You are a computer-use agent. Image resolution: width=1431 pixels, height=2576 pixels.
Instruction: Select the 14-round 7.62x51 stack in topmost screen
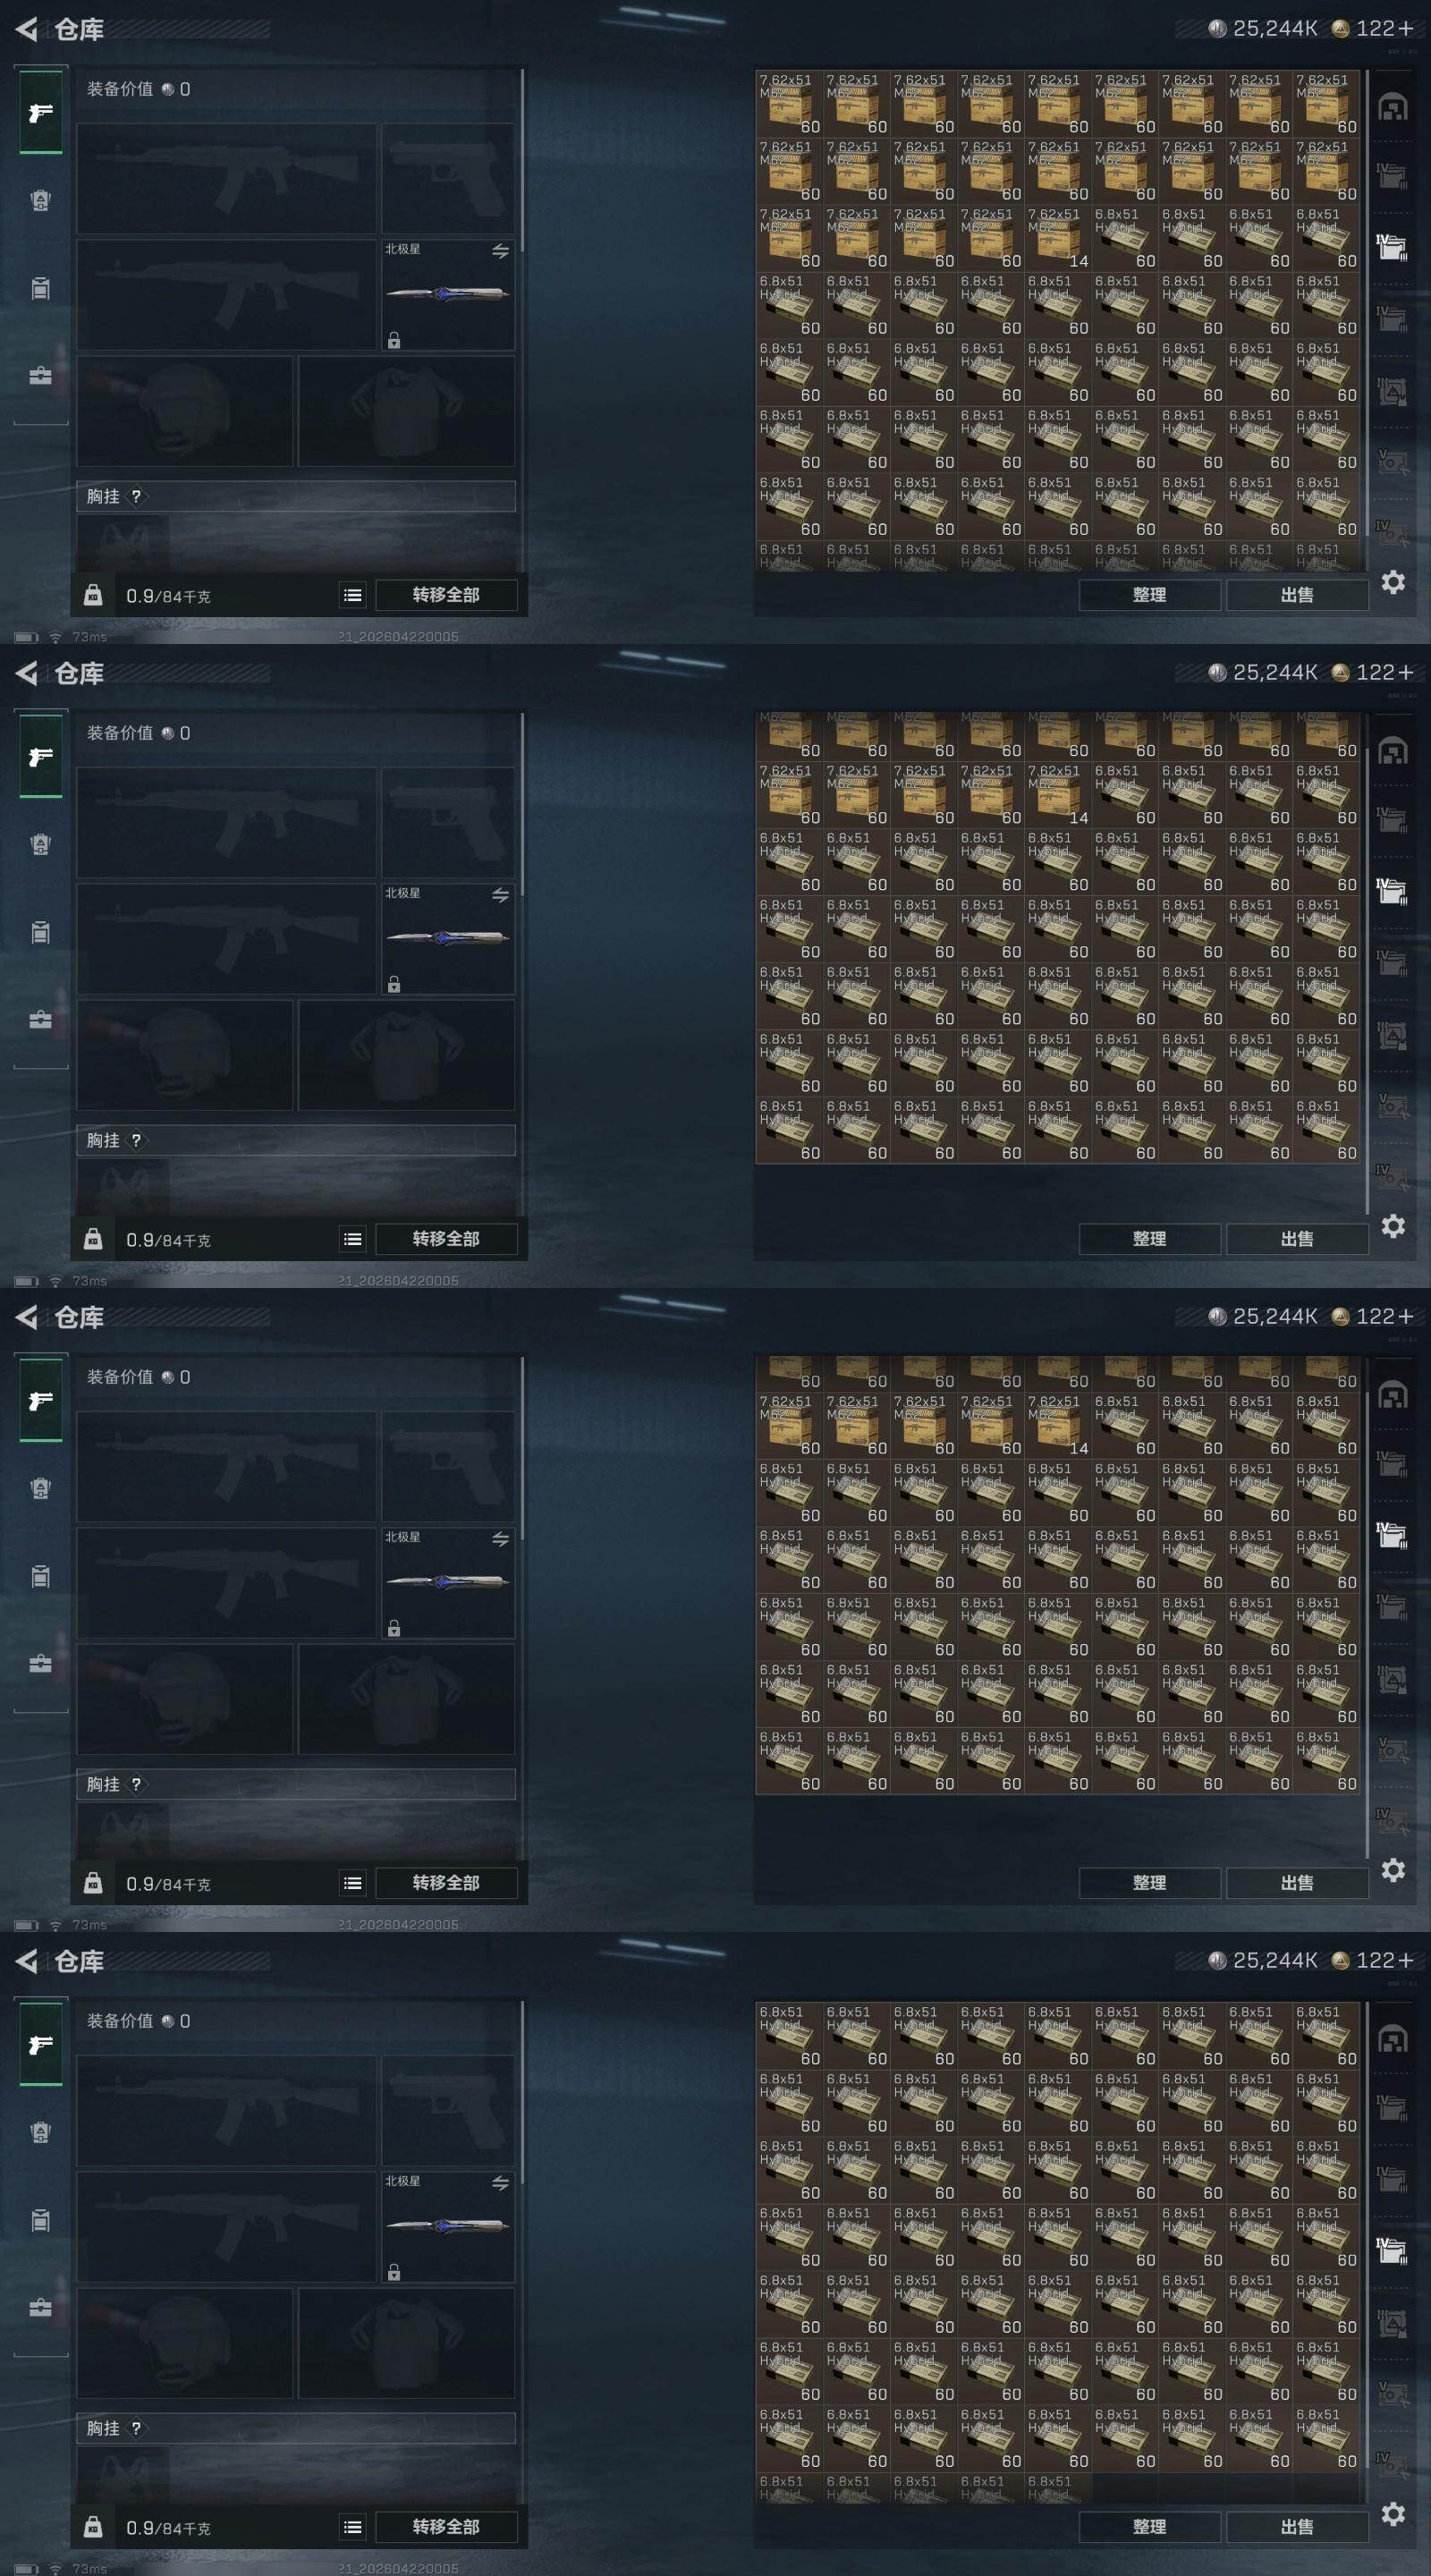pyautogui.click(x=1058, y=239)
